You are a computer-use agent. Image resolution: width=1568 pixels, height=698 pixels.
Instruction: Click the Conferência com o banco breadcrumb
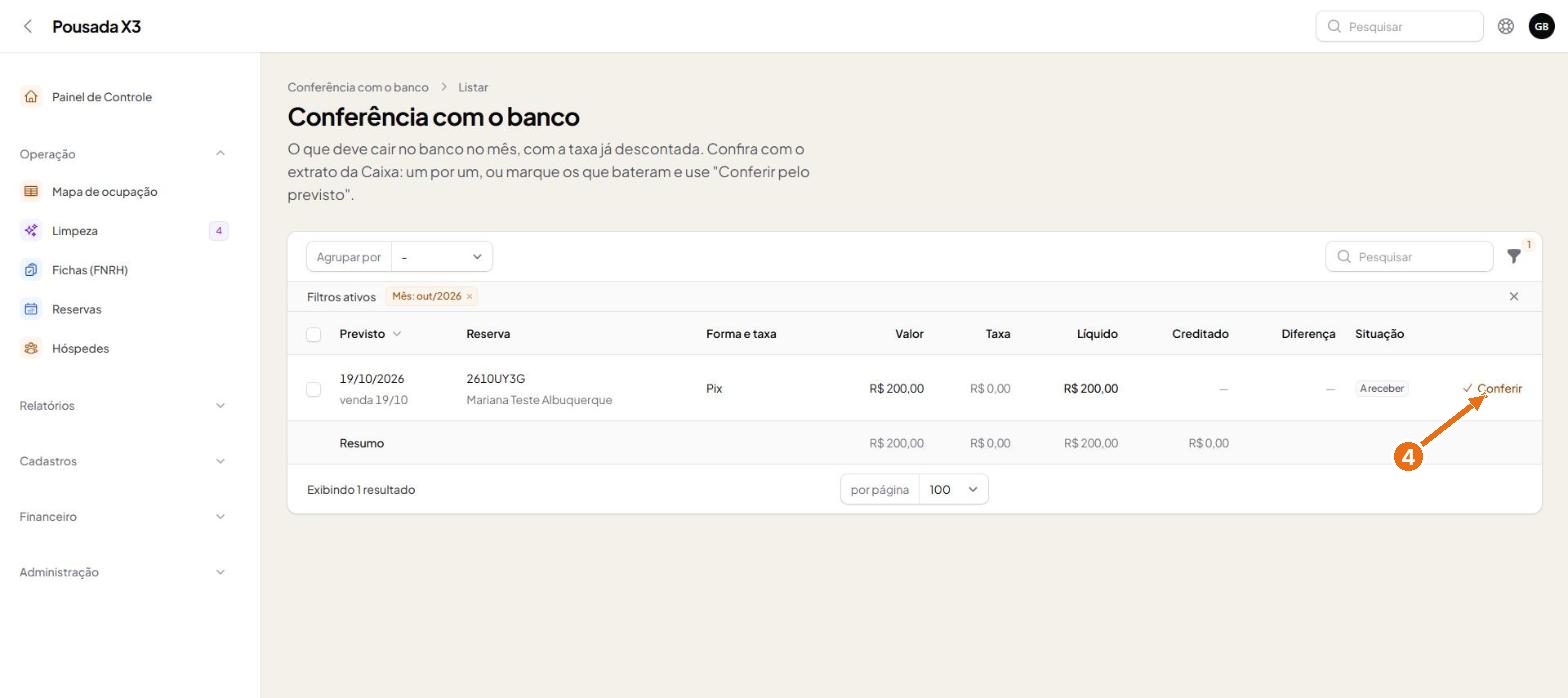point(358,87)
